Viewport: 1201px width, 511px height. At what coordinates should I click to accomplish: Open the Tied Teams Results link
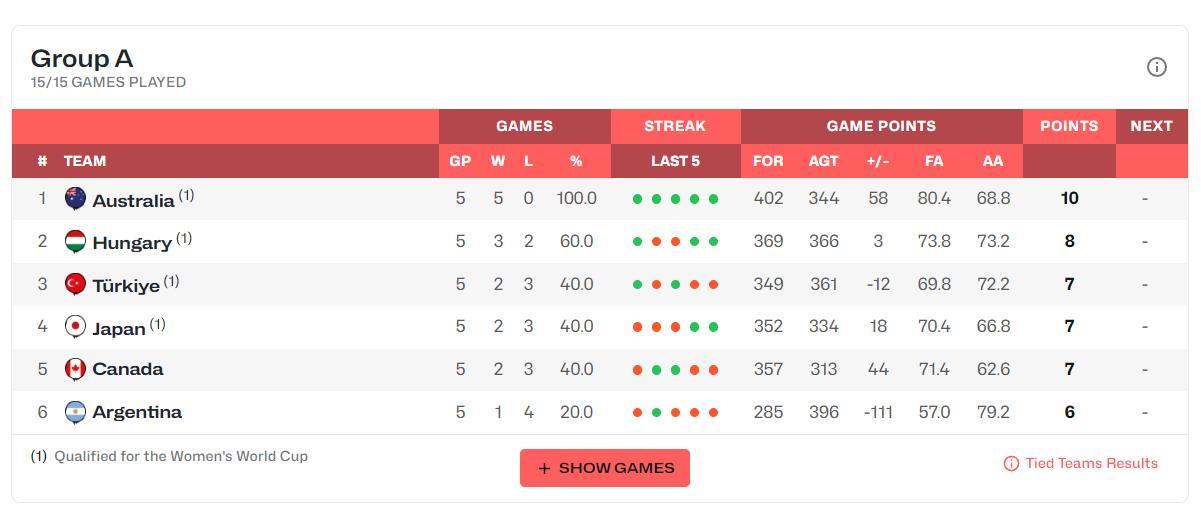(1091, 464)
